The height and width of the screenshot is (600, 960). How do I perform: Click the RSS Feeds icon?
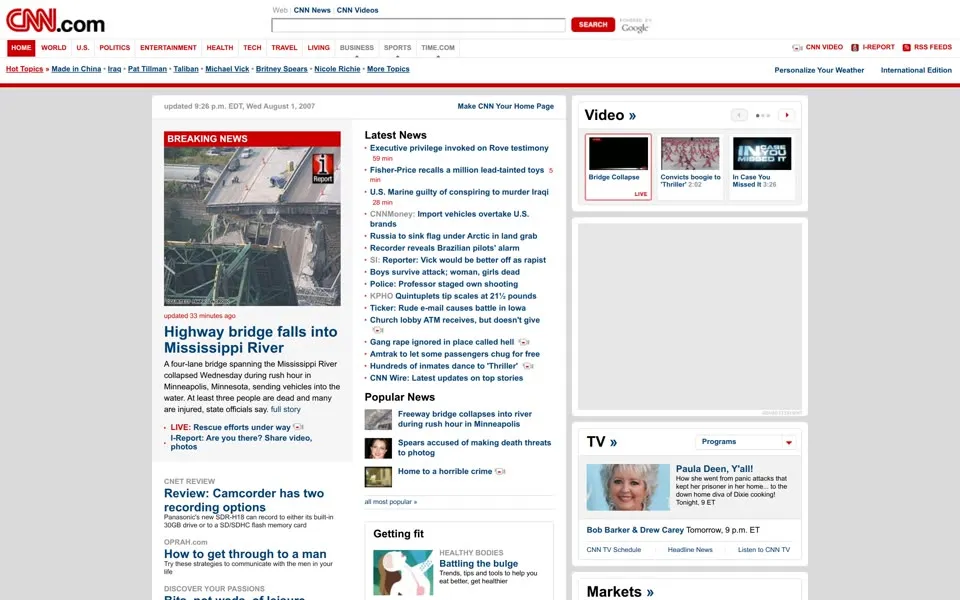click(x=906, y=48)
